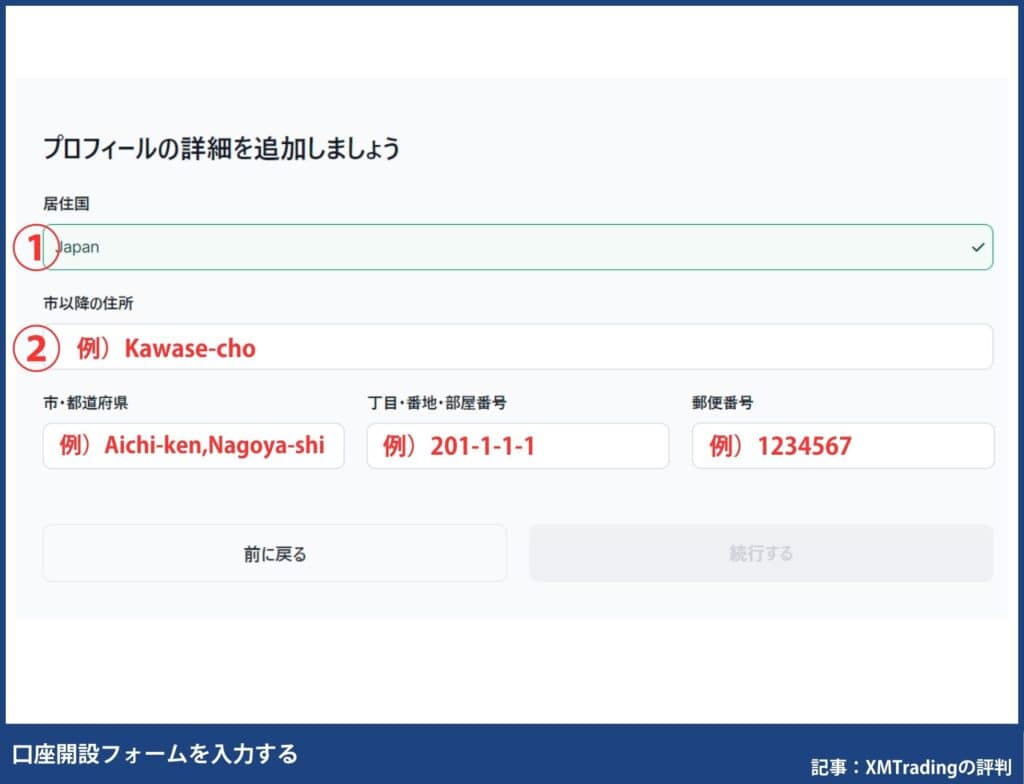
Task: Click the 居住国 label
Action: point(66,204)
